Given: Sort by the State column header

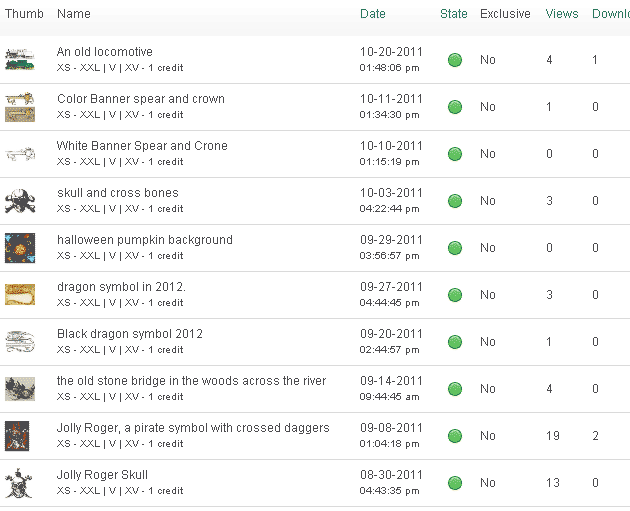Looking at the screenshot, I should coord(454,14).
